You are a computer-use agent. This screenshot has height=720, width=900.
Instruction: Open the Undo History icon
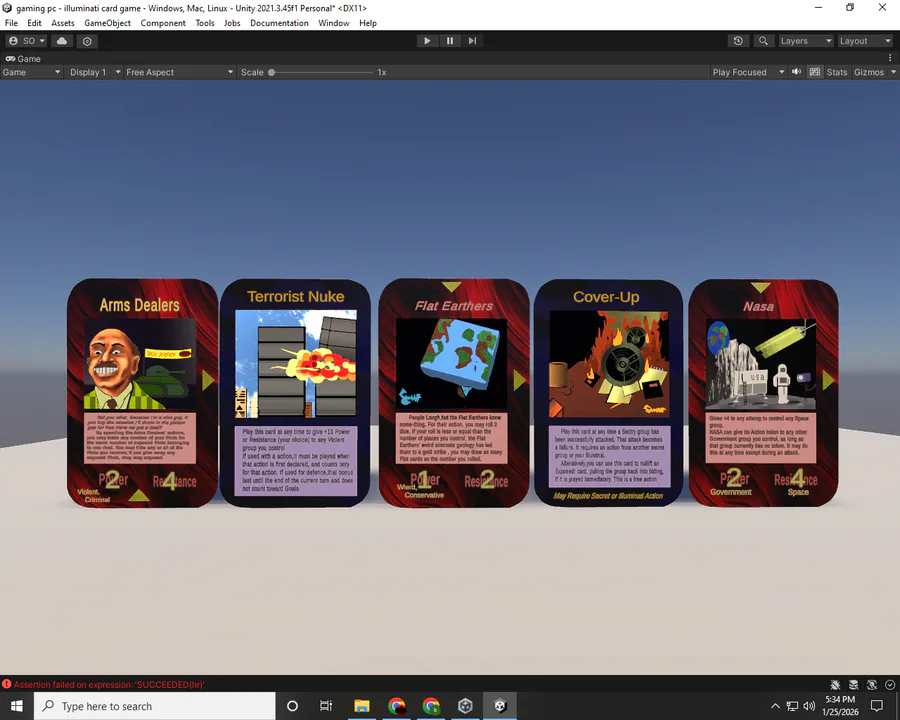(738, 41)
